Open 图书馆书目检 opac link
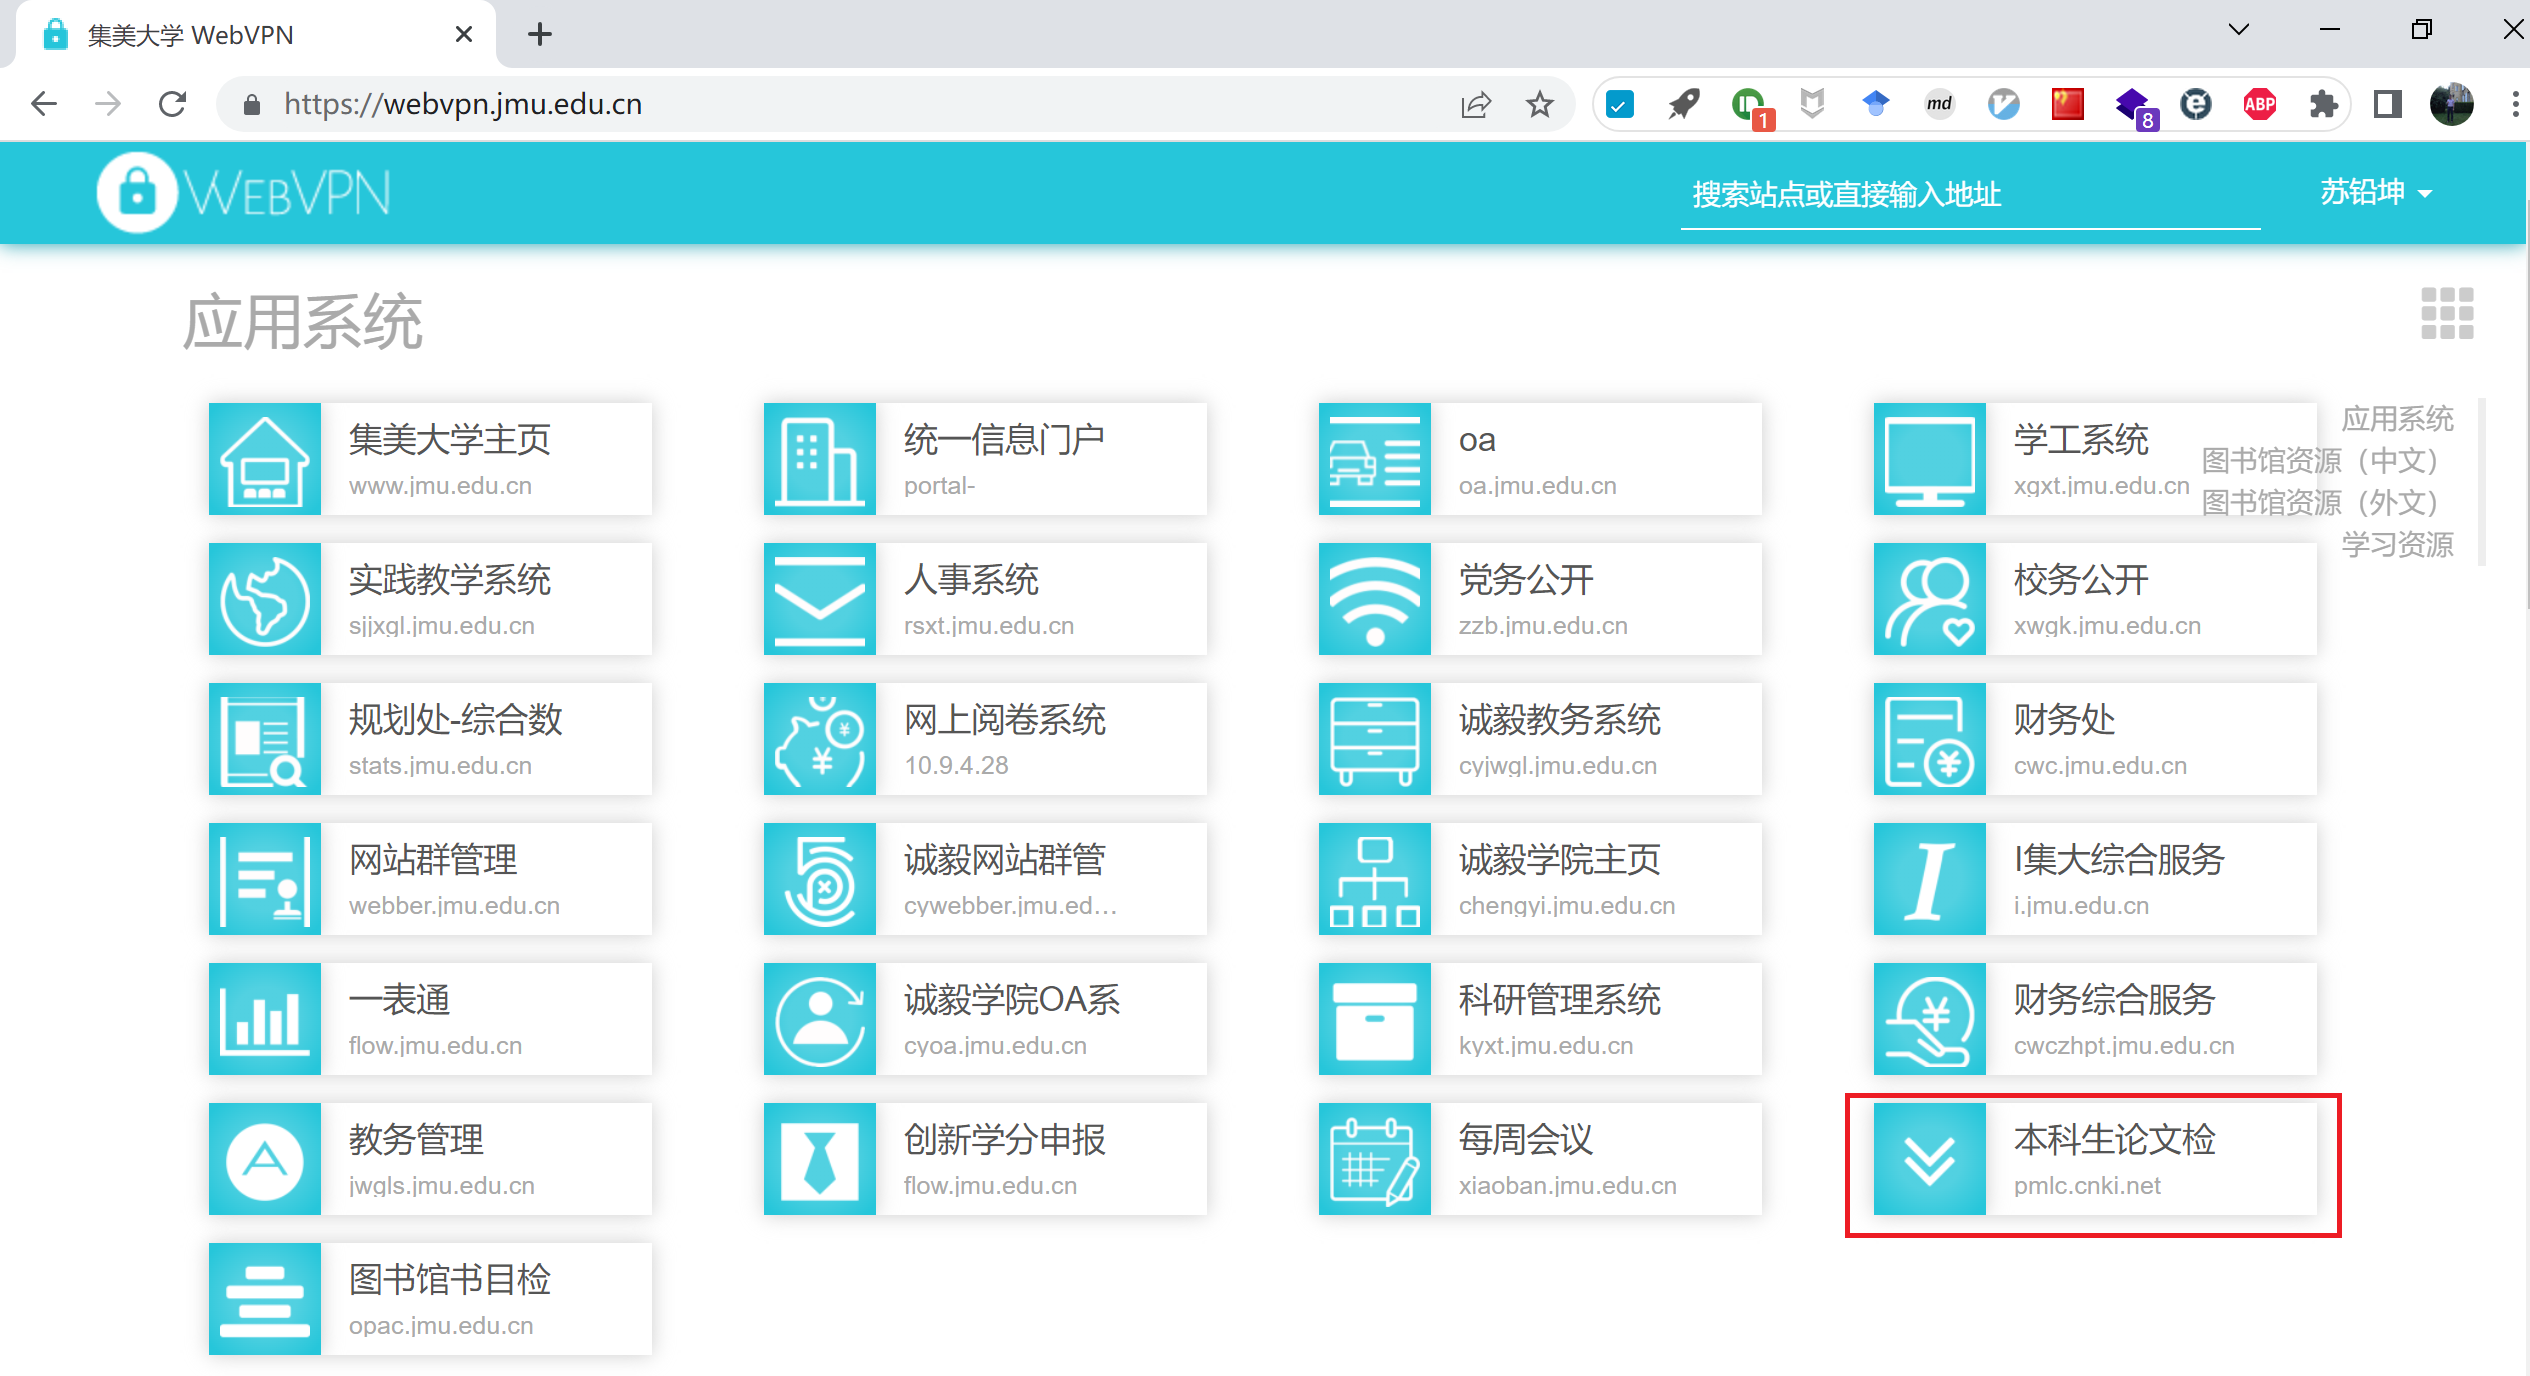The width and height of the screenshot is (2530, 1376). [450, 1280]
